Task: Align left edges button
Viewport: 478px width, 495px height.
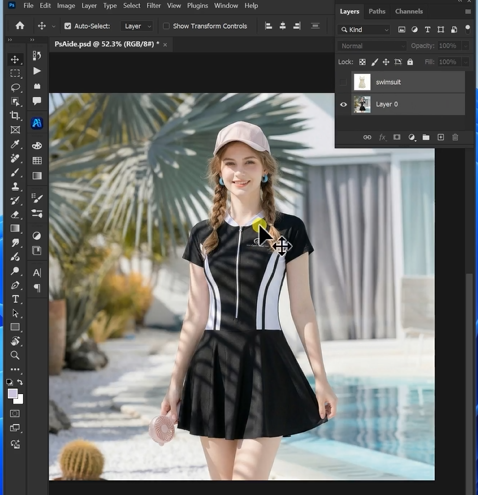Action: tap(268, 26)
